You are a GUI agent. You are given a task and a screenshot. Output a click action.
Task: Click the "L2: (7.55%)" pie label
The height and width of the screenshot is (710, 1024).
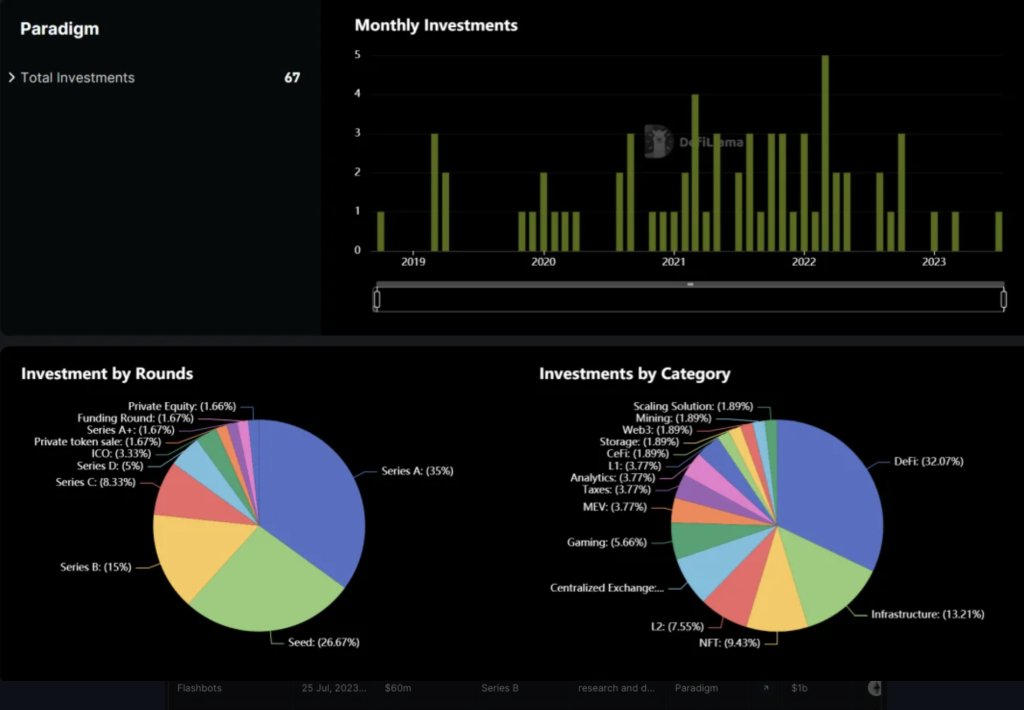[x=677, y=626]
